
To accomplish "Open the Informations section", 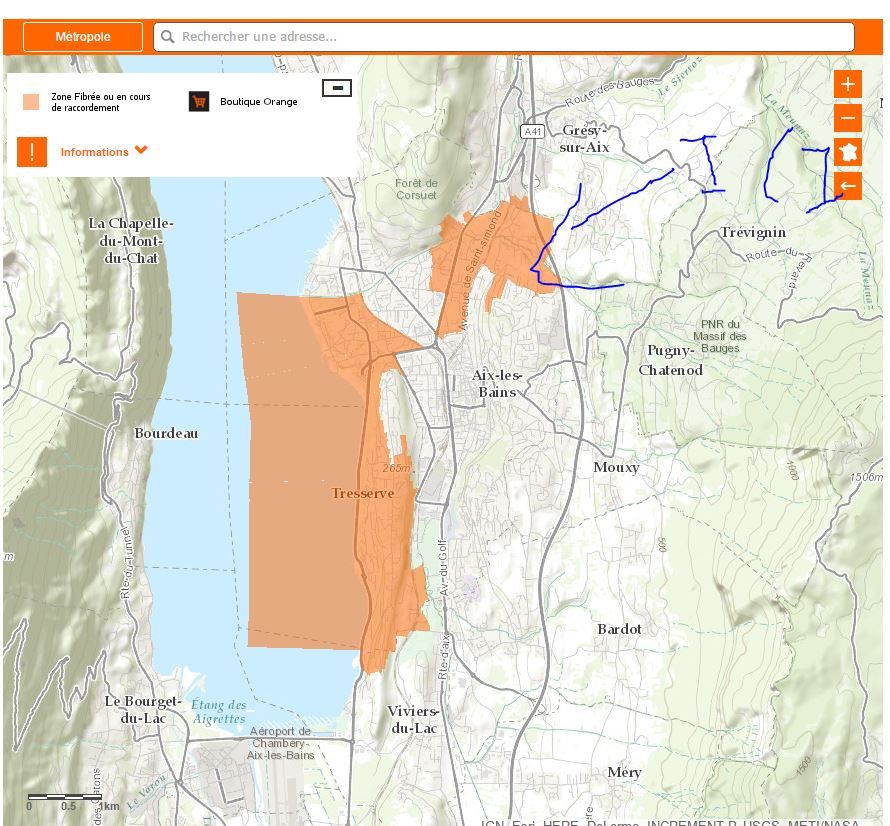I will [94, 152].
